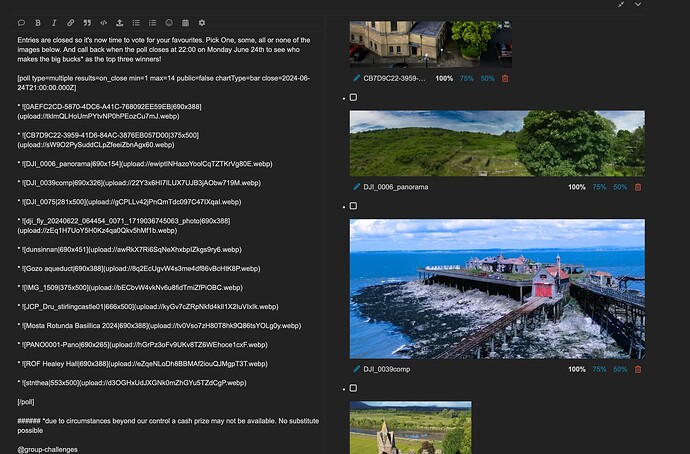Click the DJI_0006_panorama caption text
Viewport: 690px width, 454px height.
[x=396, y=187]
